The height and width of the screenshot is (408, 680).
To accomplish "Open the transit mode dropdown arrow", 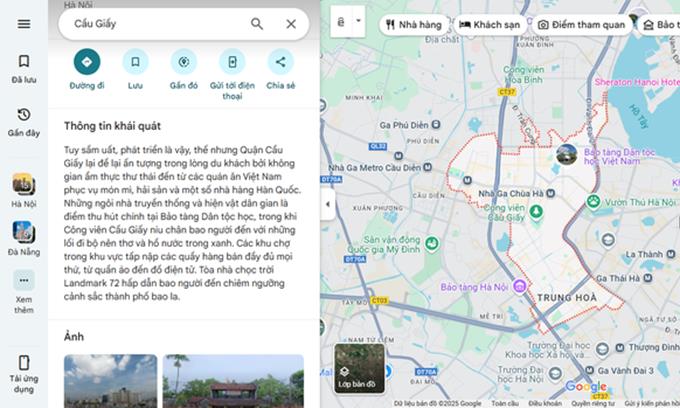I will coord(359,21).
